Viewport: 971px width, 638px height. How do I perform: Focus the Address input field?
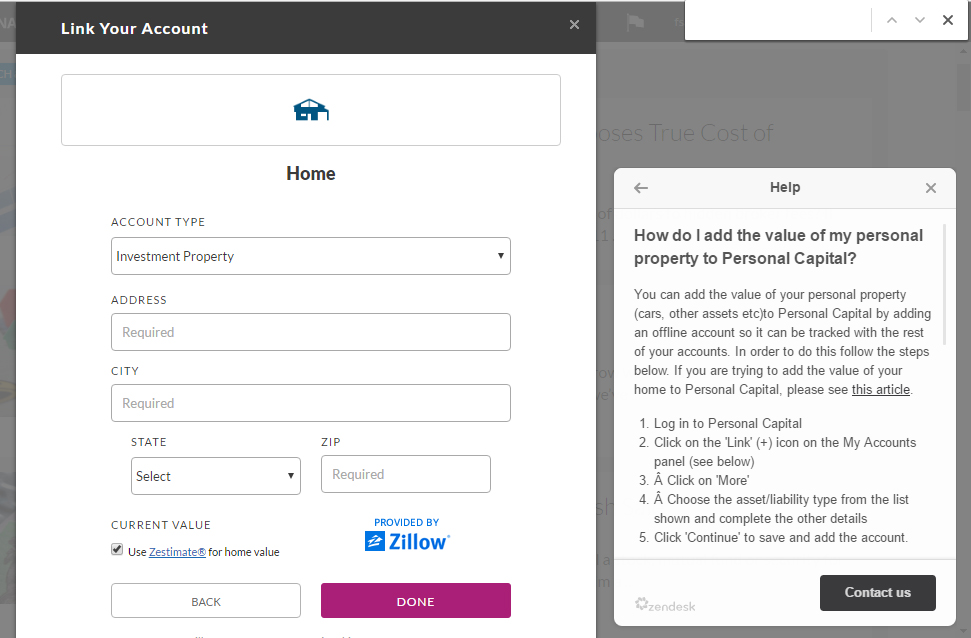tap(311, 332)
